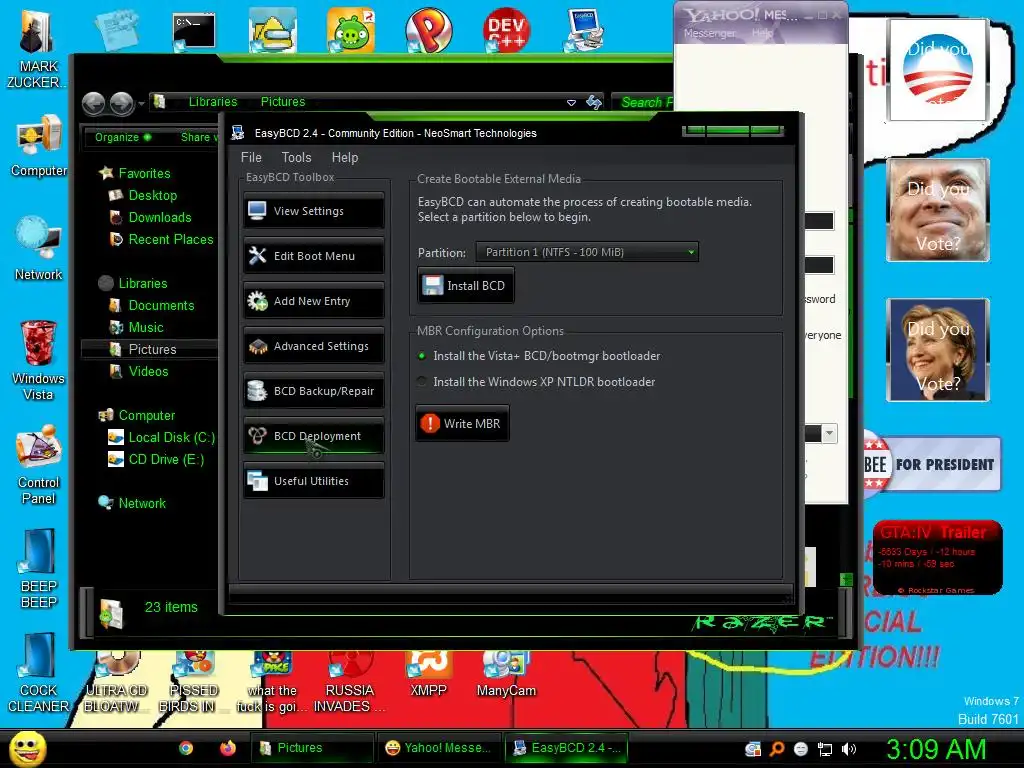Click Obama Did you vote gadget

pos(938,70)
